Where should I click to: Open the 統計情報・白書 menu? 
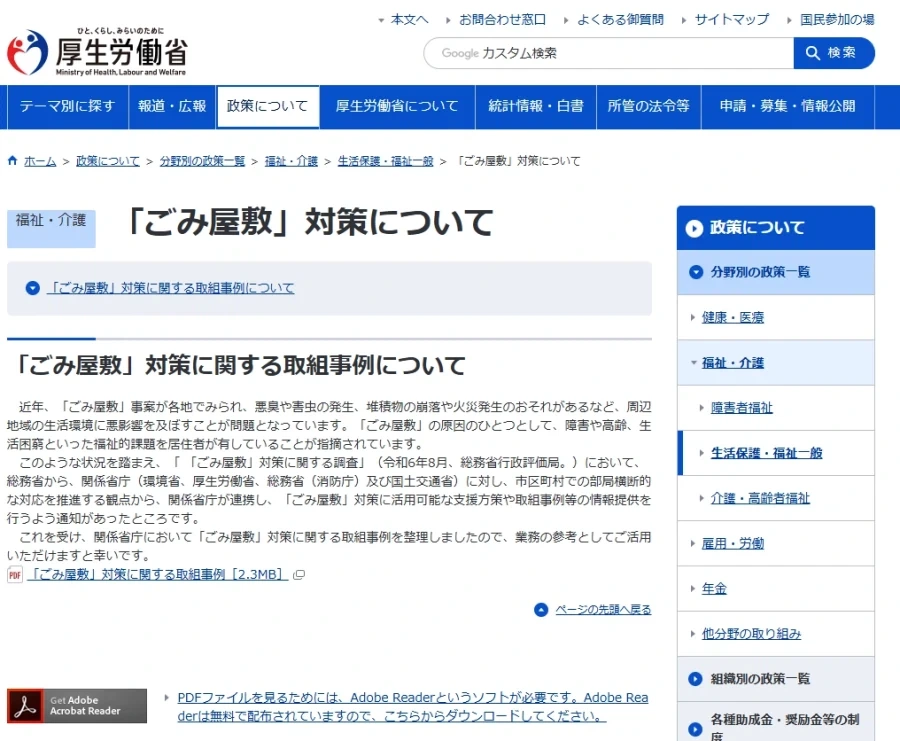pos(536,106)
